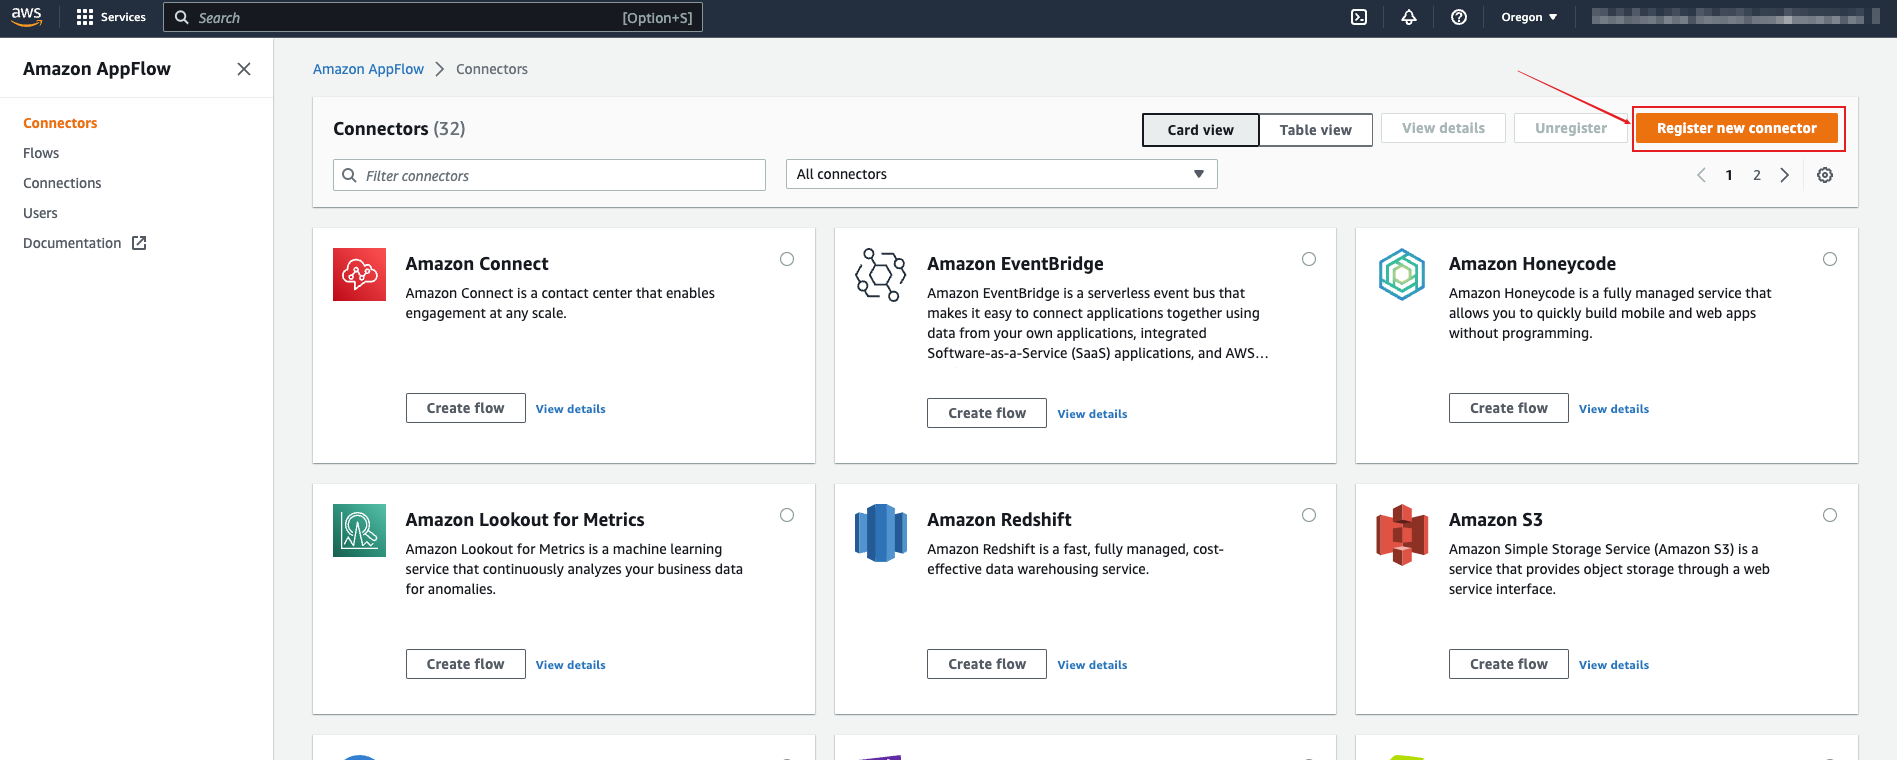The height and width of the screenshot is (760, 1897).
Task: Open the Oregon region selector
Action: point(1529,17)
